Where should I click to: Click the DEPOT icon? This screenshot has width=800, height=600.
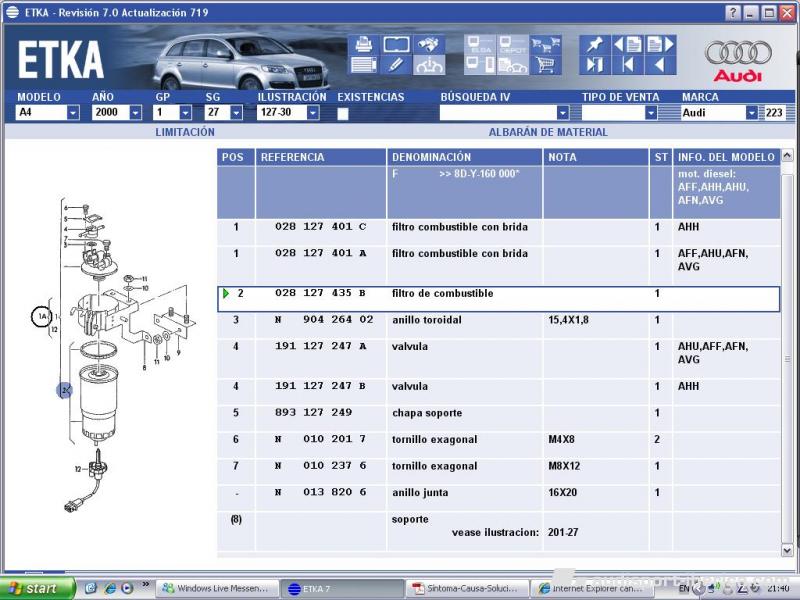click(512, 44)
